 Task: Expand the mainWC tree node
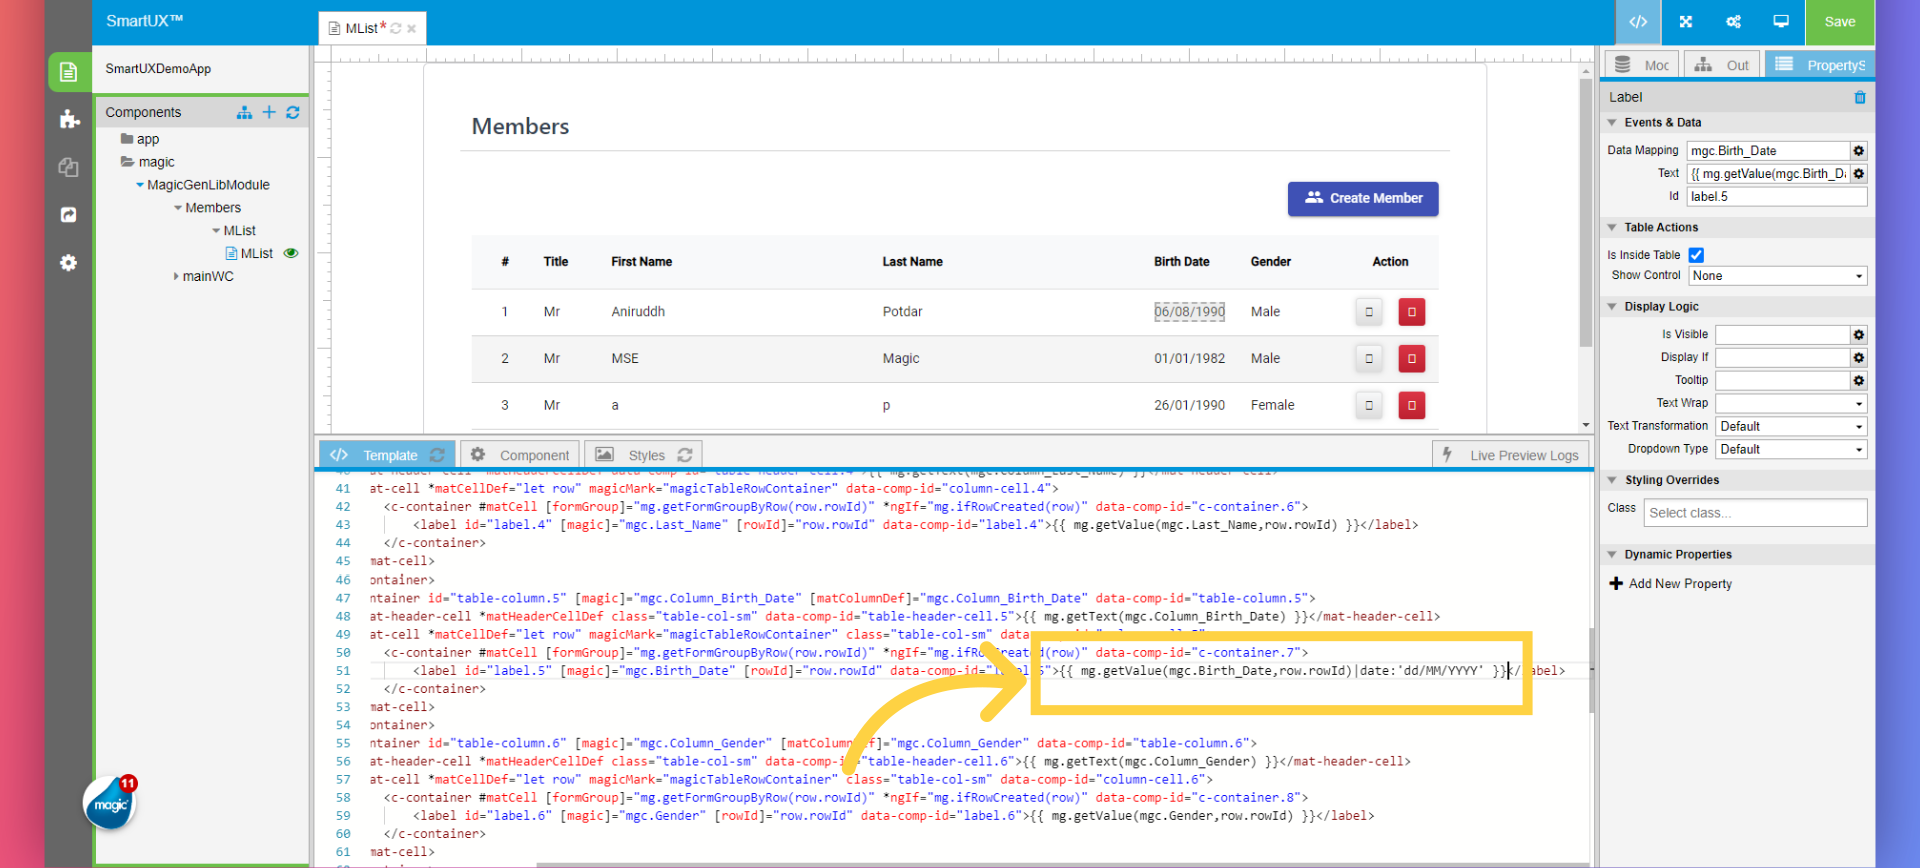tap(176, 277)
